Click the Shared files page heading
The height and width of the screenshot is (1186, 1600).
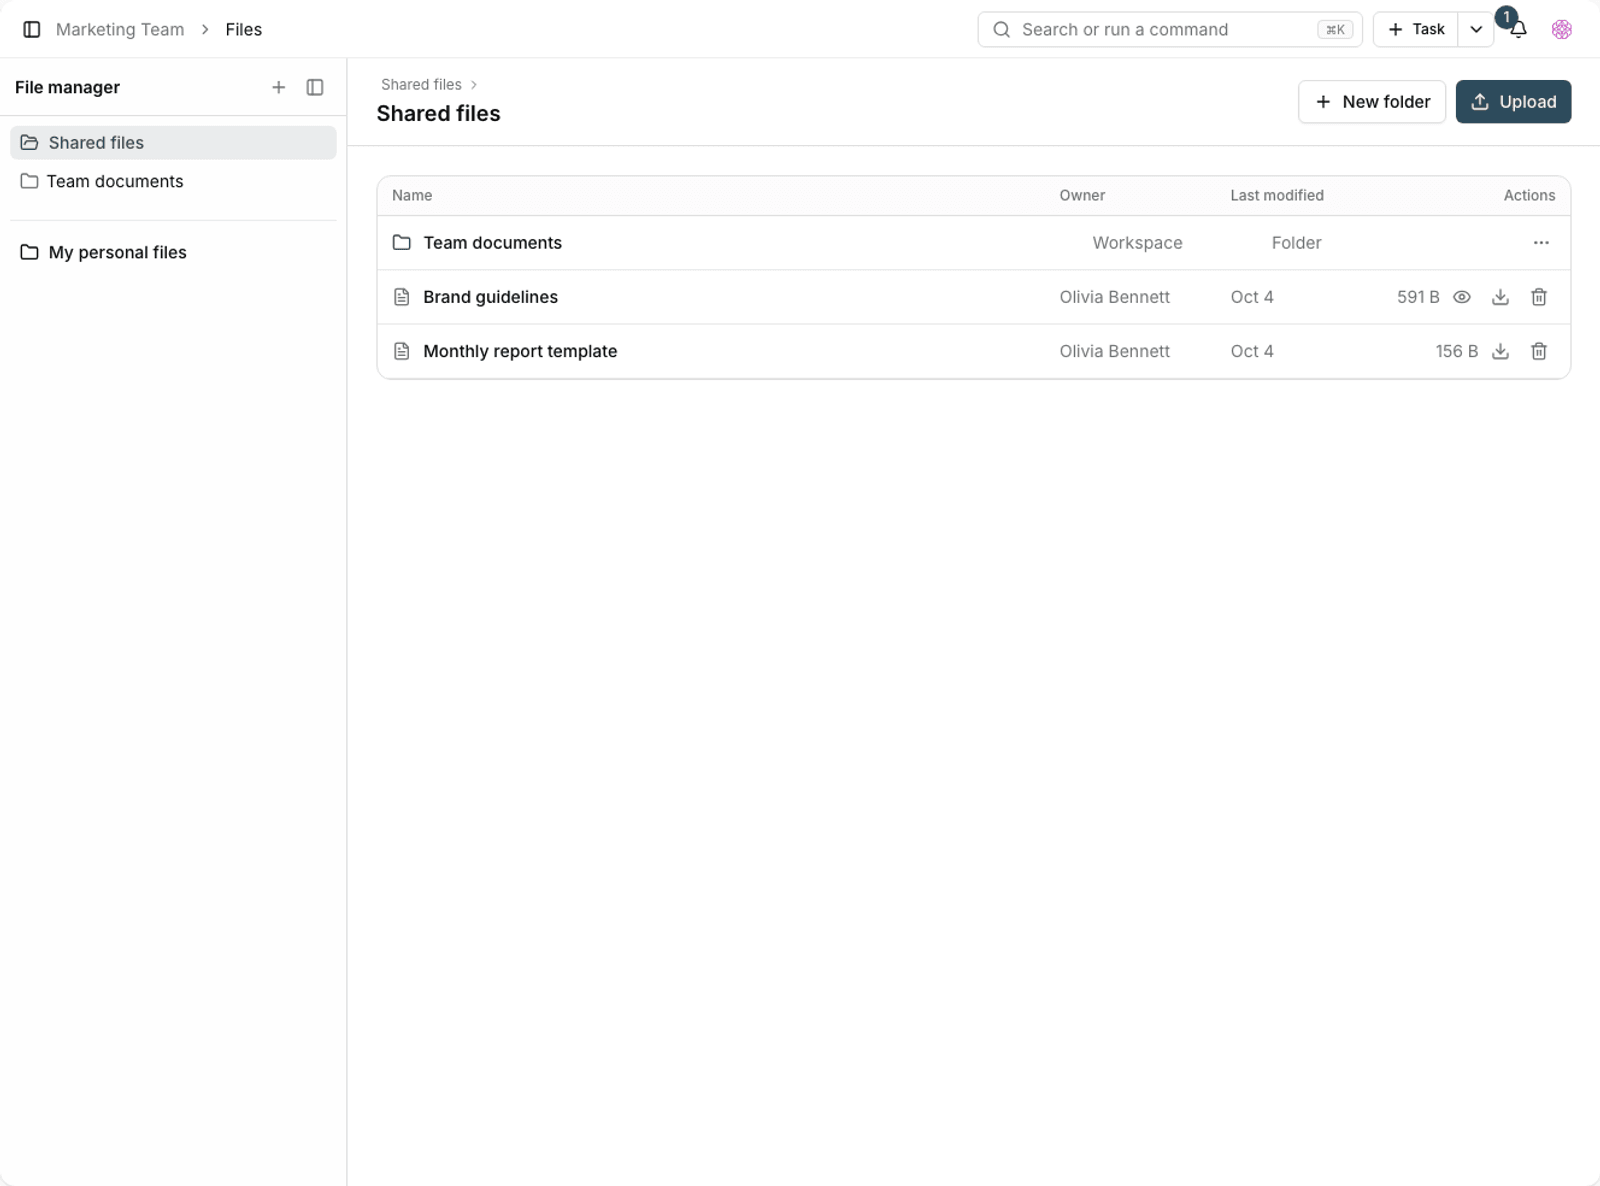pos(438,114)
